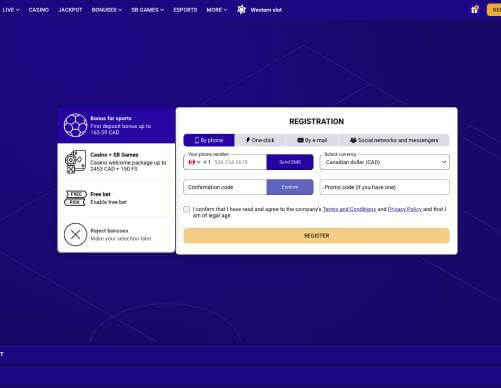This screenshot has height=388, width=501.
Task: Click the casino chips and cards icon
Action: coord(75,162)
